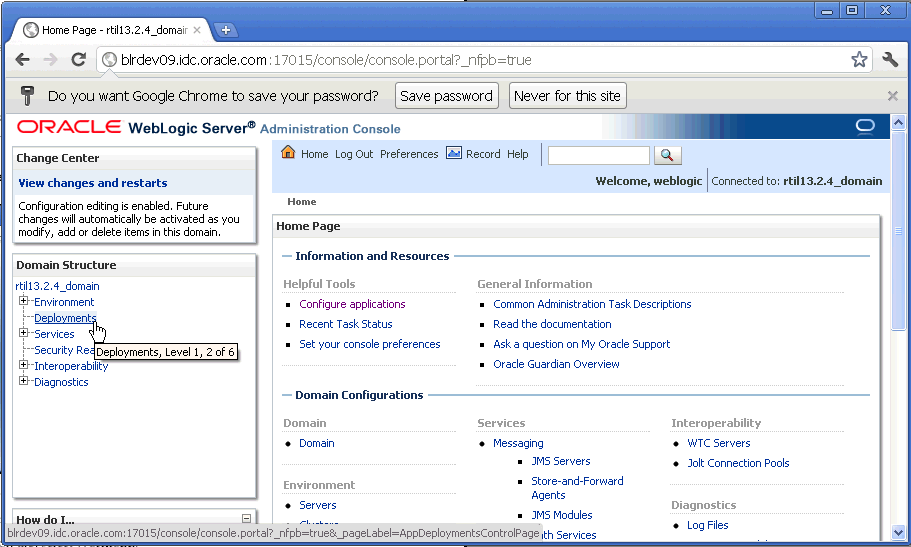Click Diagnostics in the domain tree

[61, 382]
